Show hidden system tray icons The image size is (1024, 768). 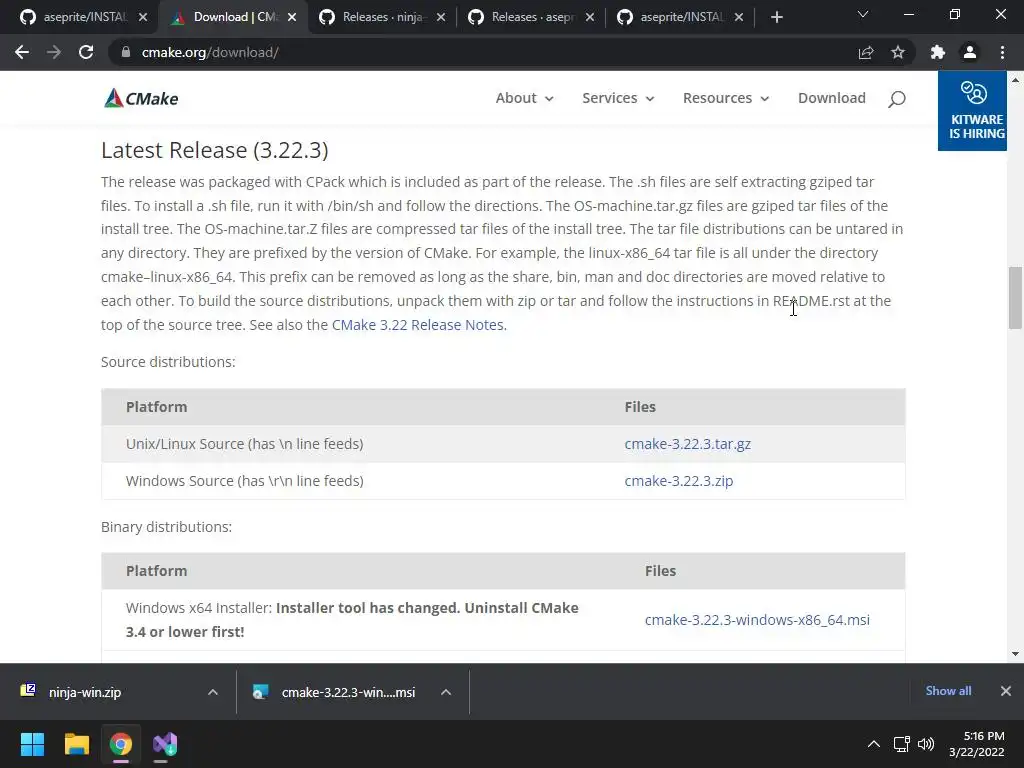(873, 744)
